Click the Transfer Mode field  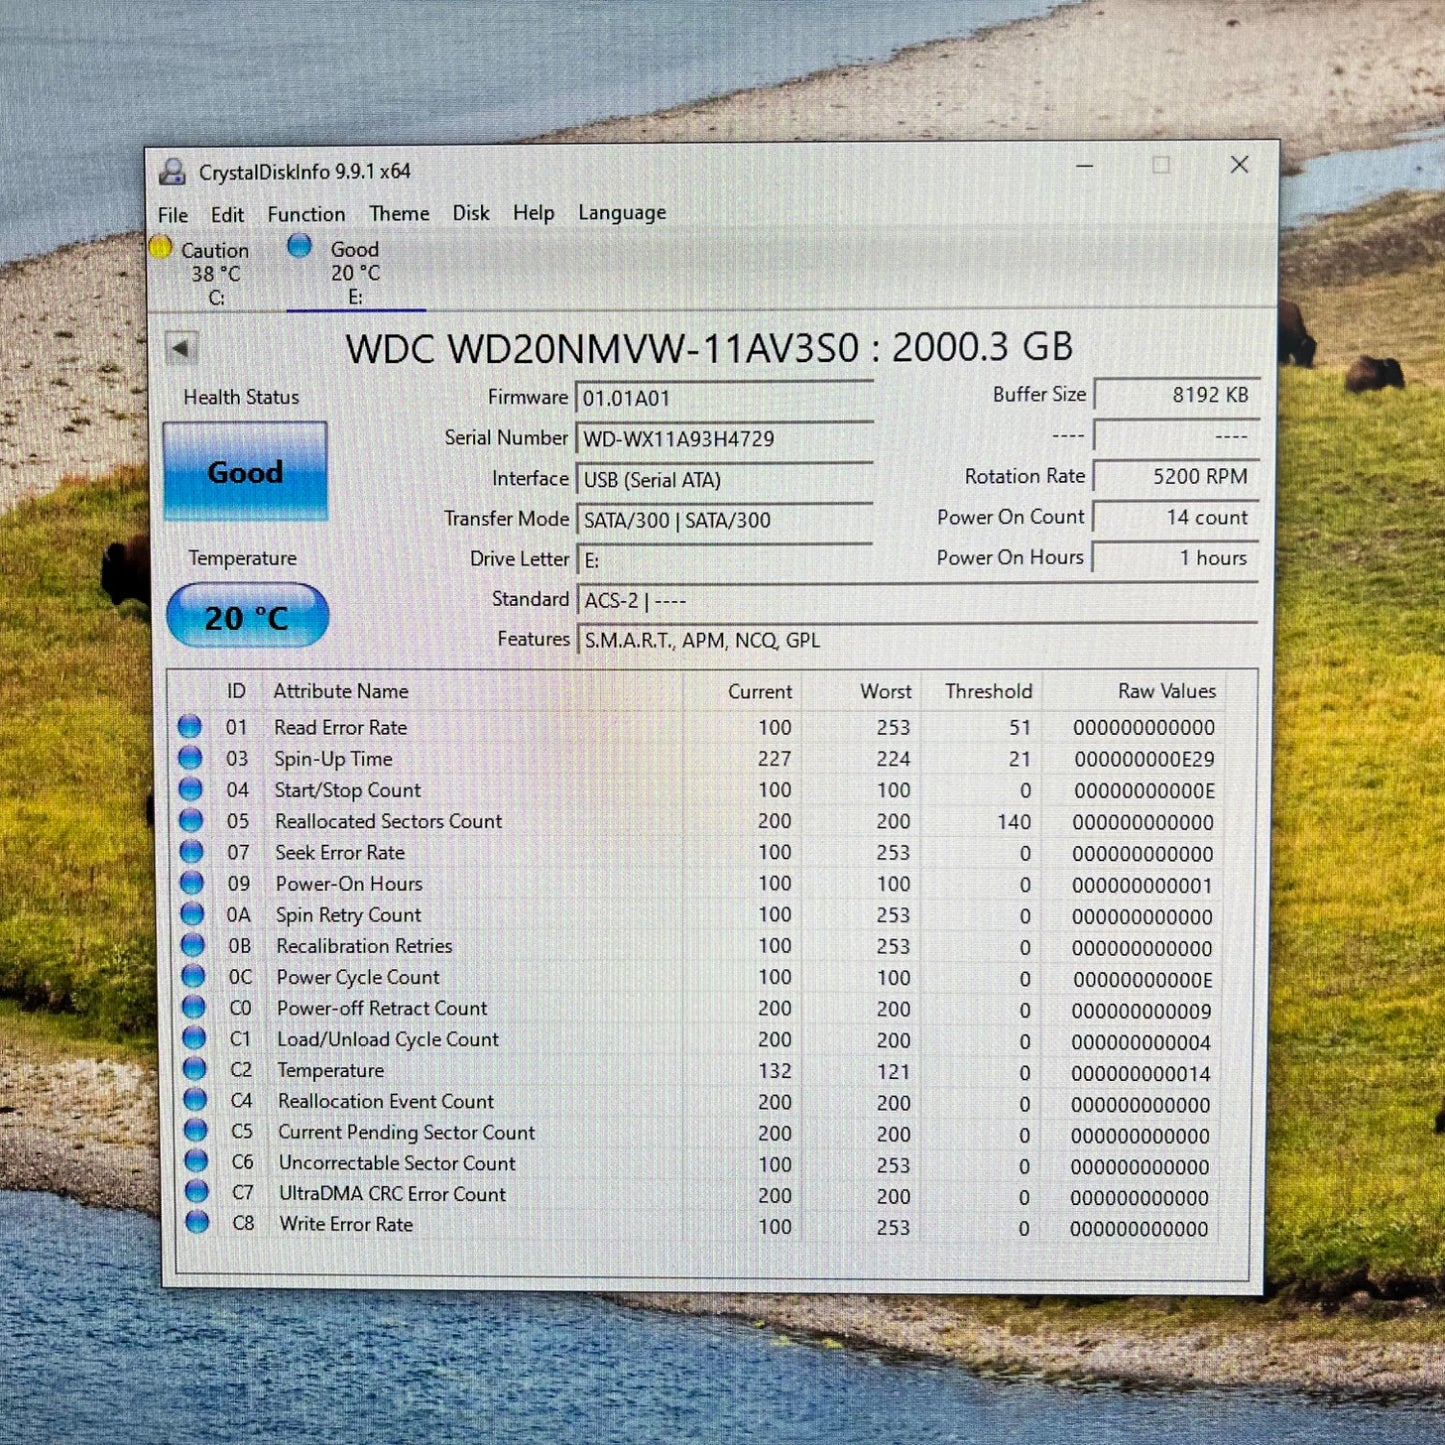[725, 519]
